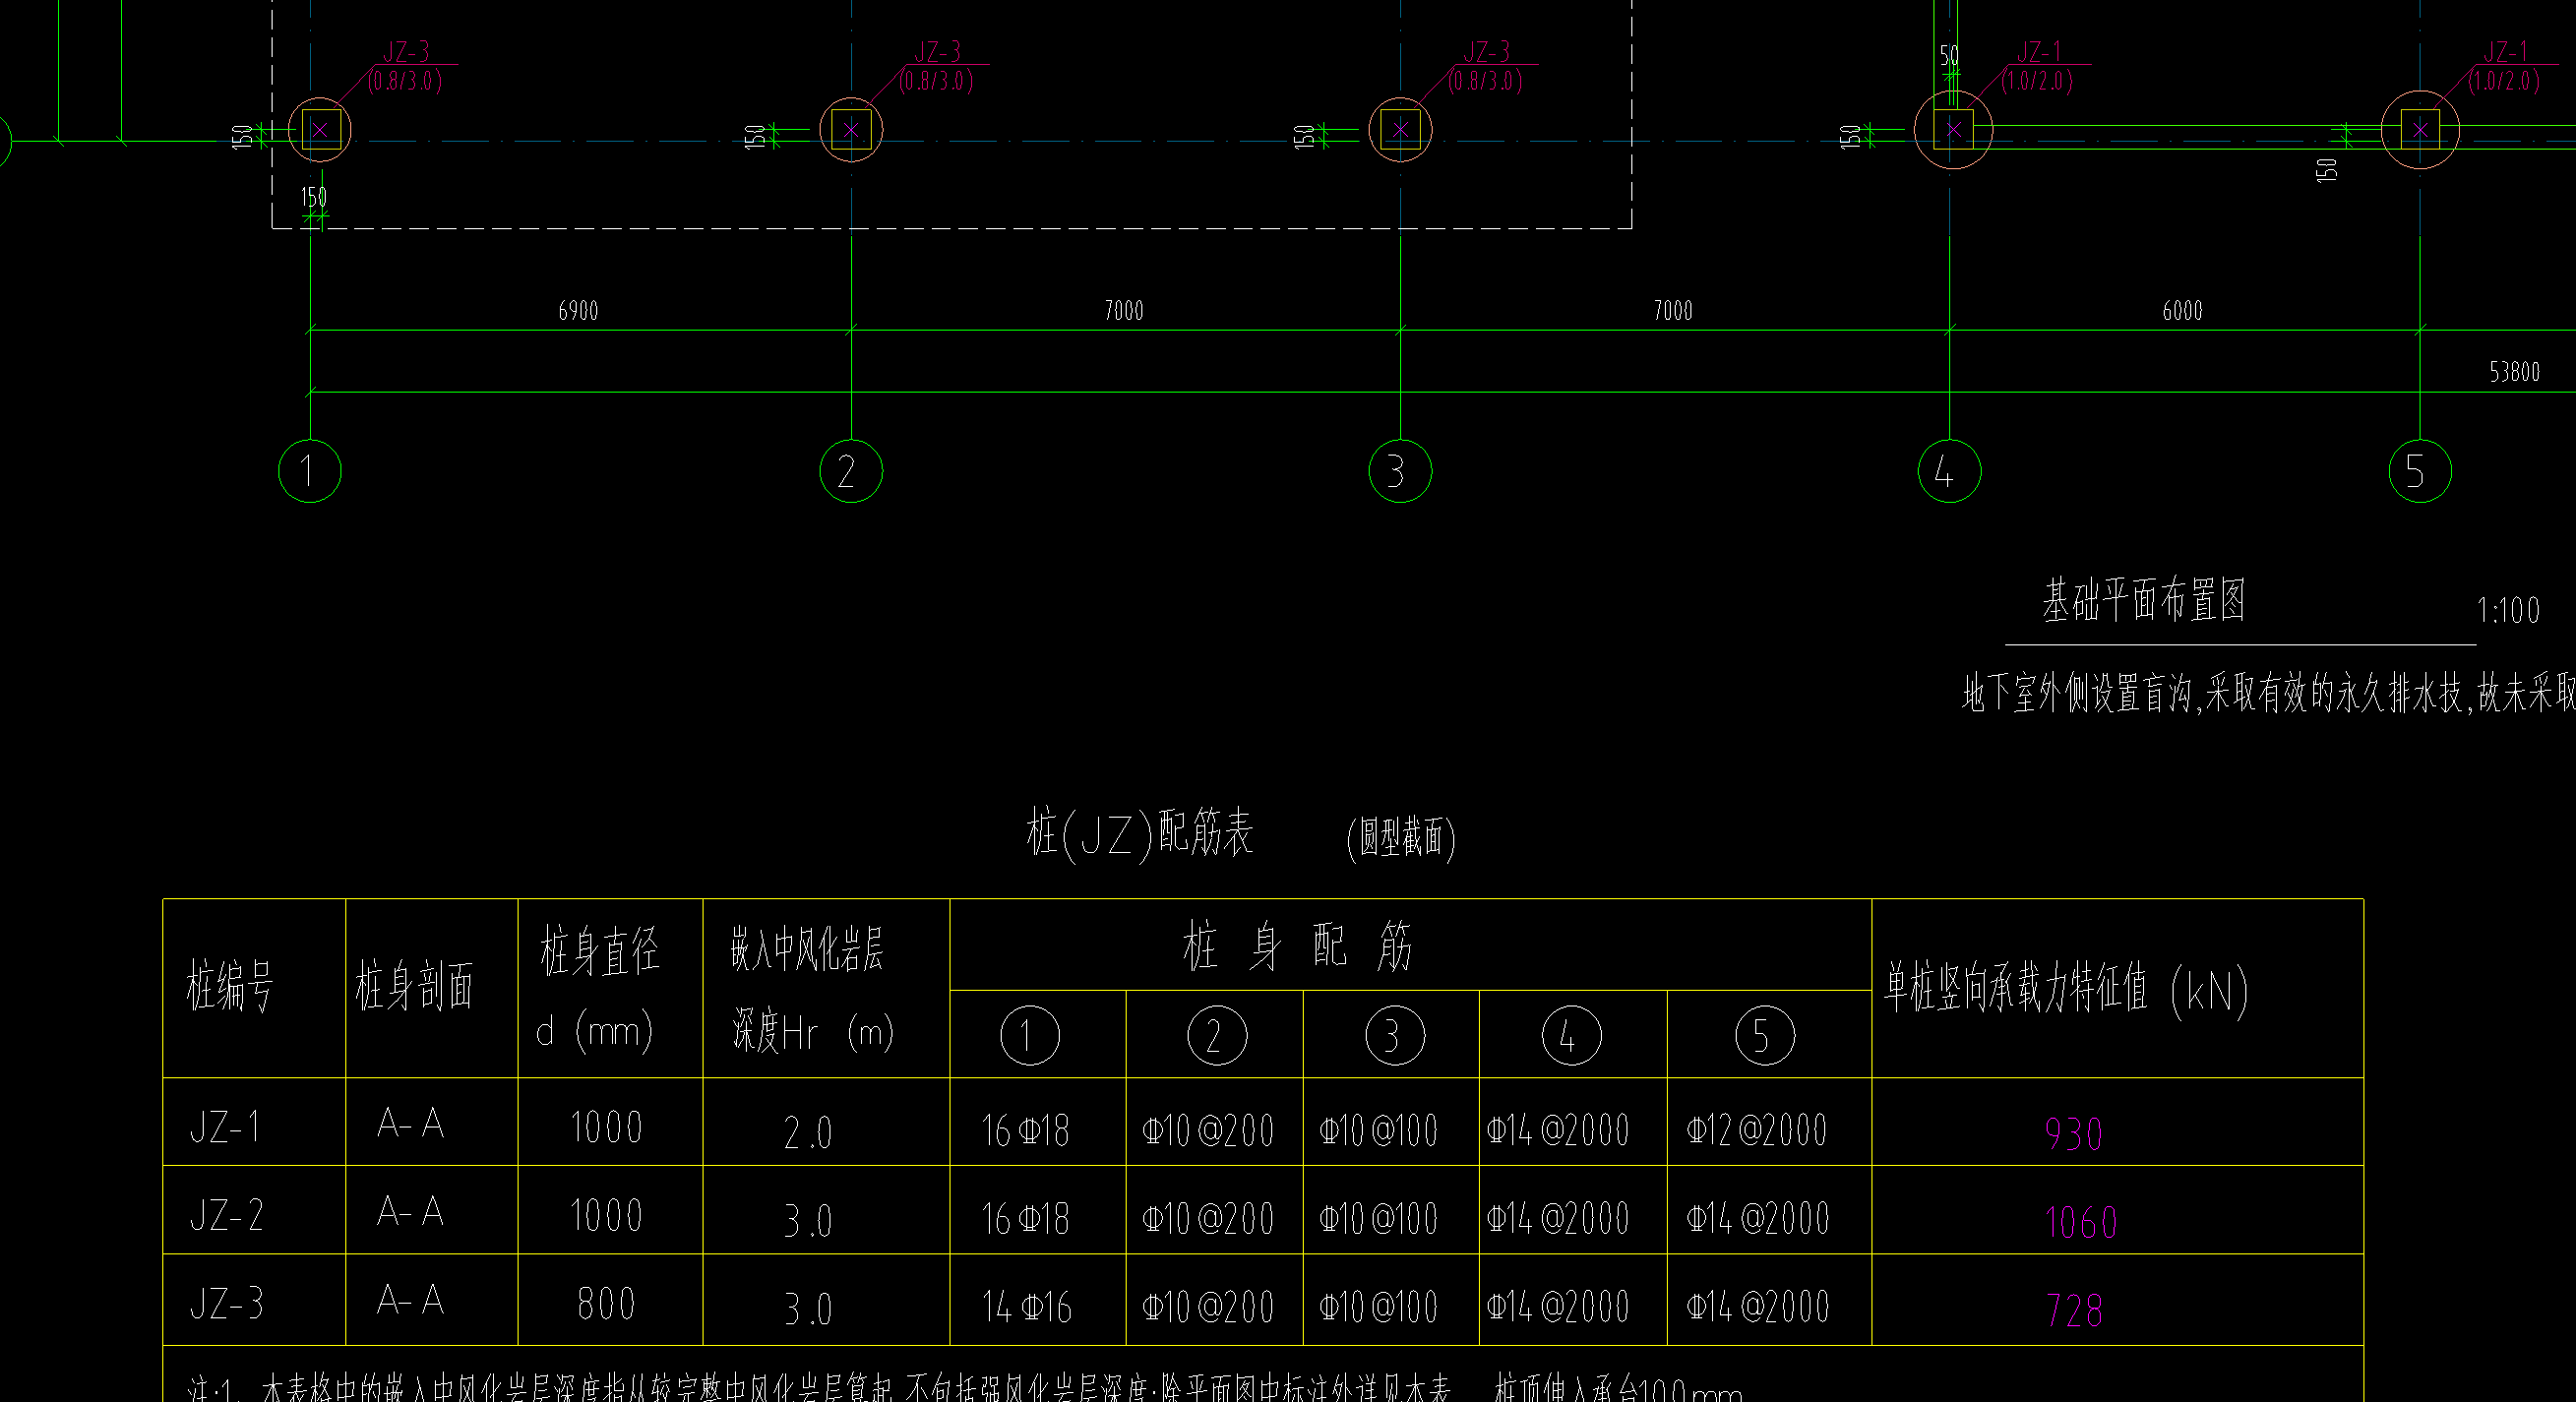2576x1402 pixels.
Task: Click the magenta 728 bearing capacity value
Action: point(2074,1310)
